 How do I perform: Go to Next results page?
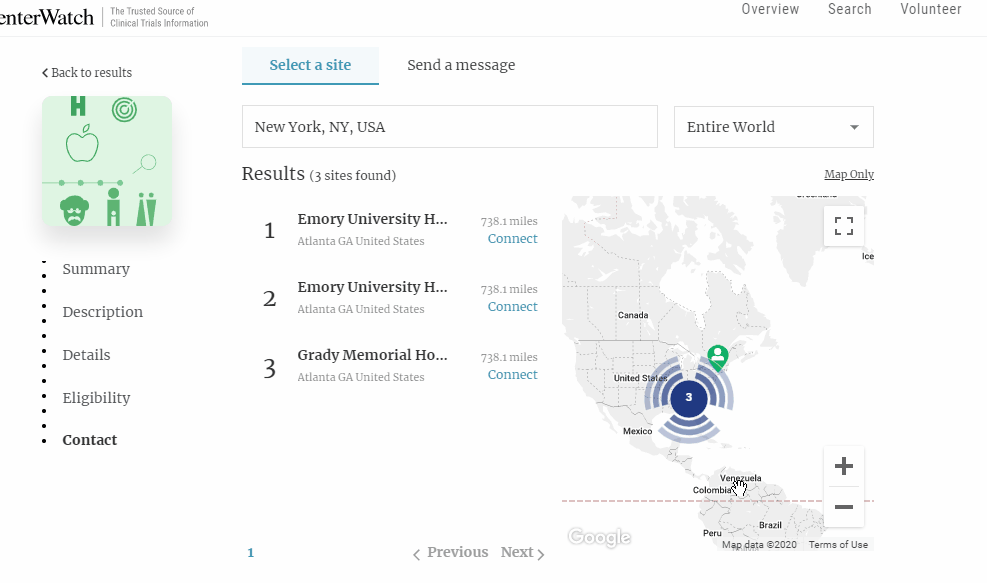click(523, 553)
